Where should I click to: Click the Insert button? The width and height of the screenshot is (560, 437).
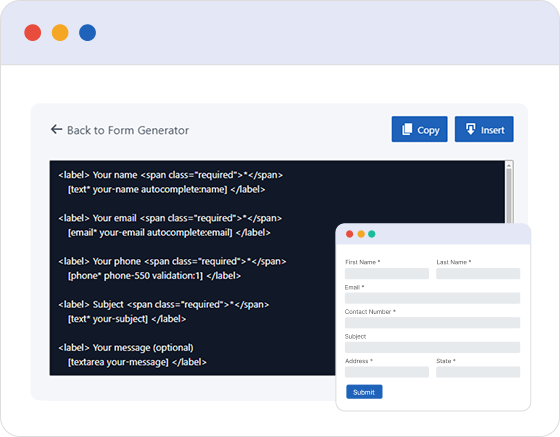(x=484, y=129)
